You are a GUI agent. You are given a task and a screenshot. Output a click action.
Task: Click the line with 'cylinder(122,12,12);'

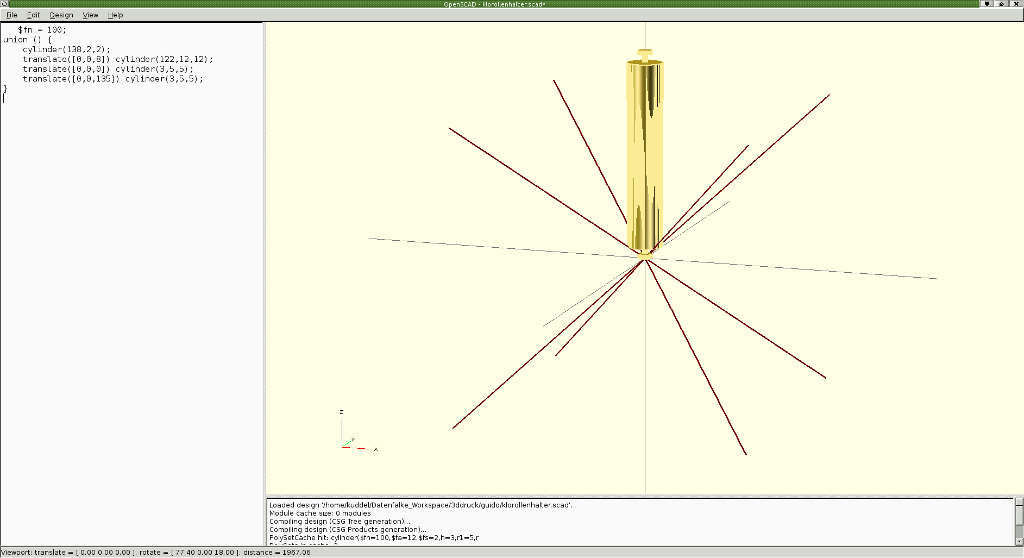118,59
